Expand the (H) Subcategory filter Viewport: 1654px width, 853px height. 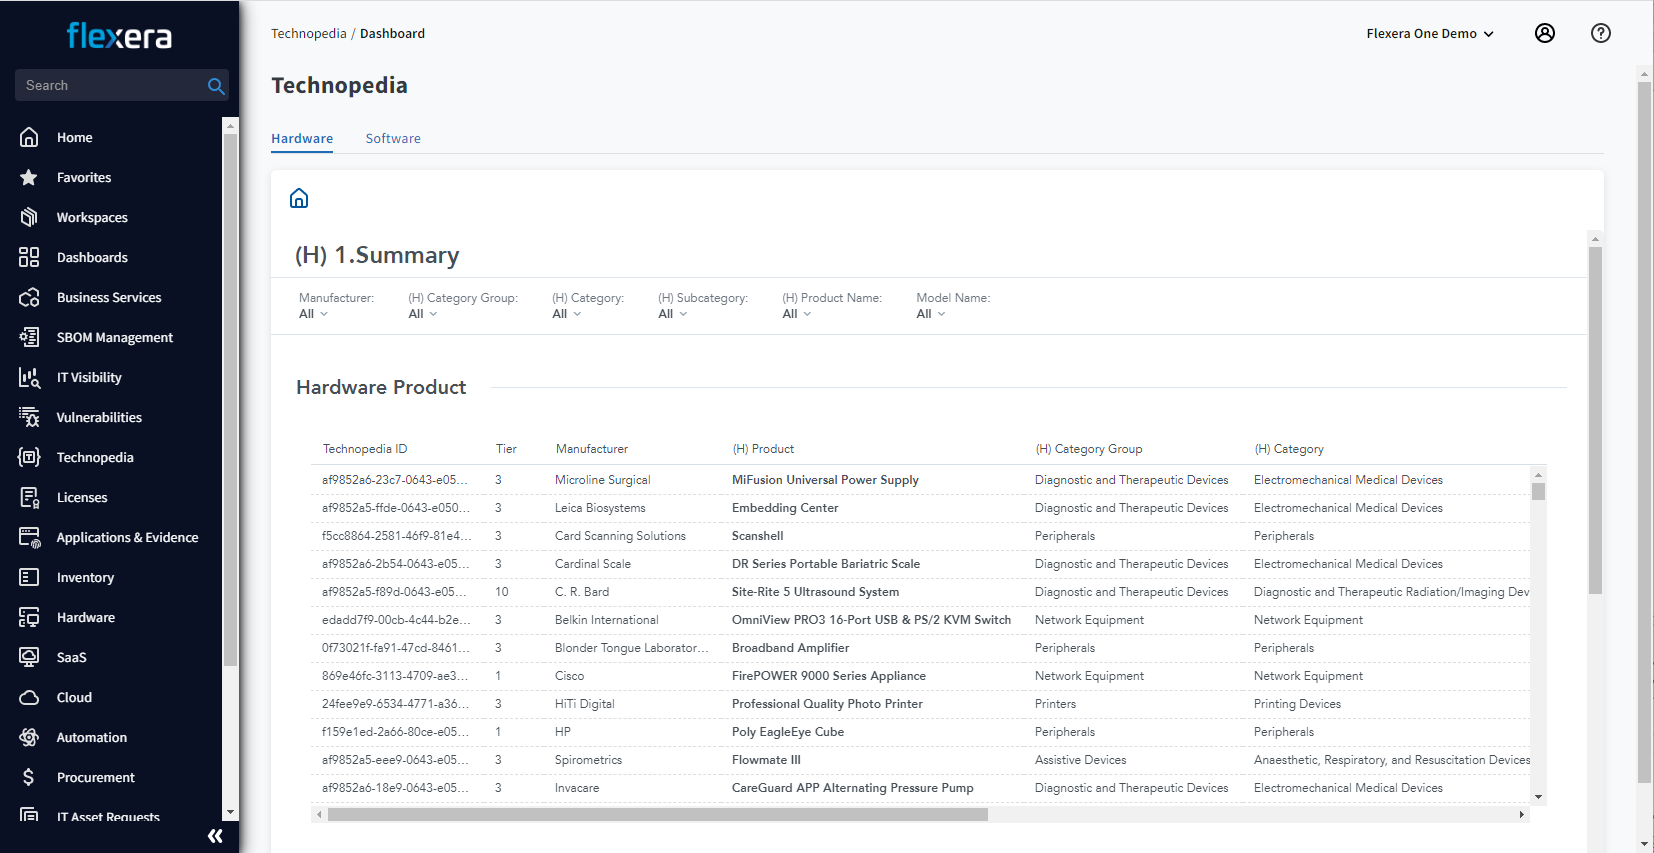tap(672, 314)
